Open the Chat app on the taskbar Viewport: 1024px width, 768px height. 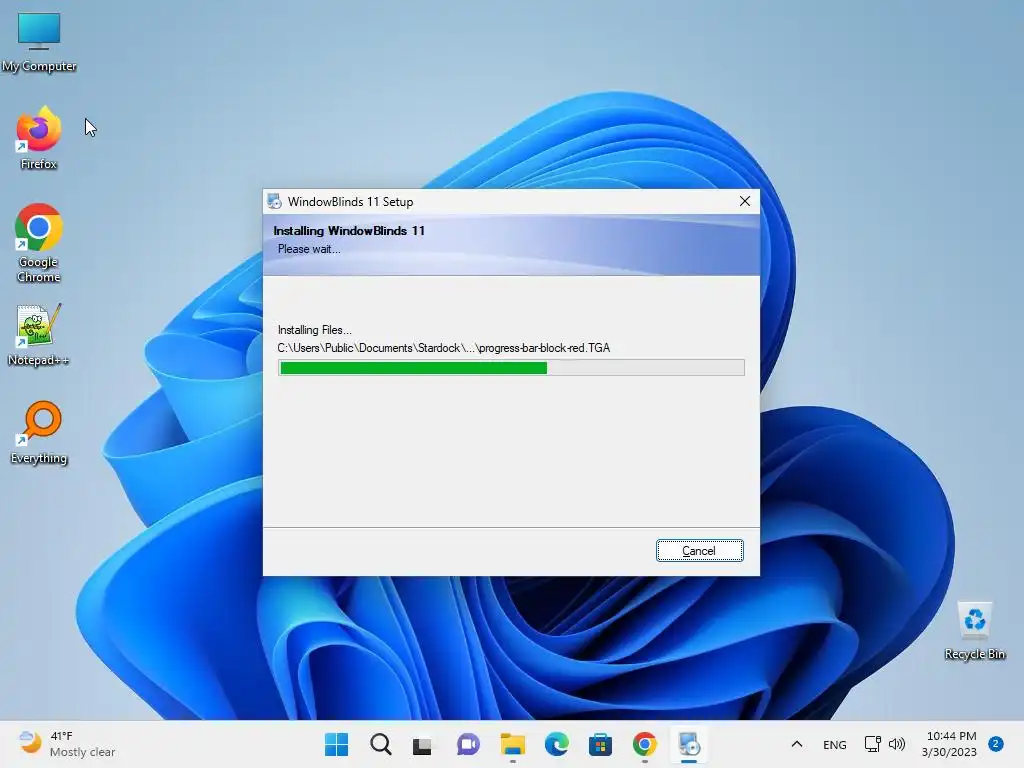[468, 744]
